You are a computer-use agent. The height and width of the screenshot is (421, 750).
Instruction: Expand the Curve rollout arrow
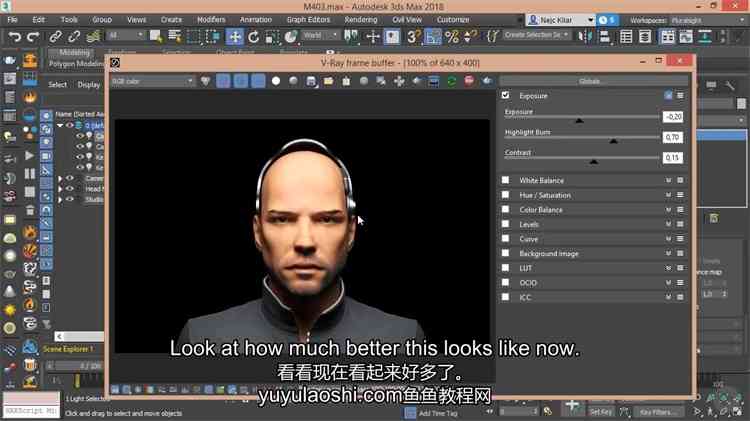(668, 239)
